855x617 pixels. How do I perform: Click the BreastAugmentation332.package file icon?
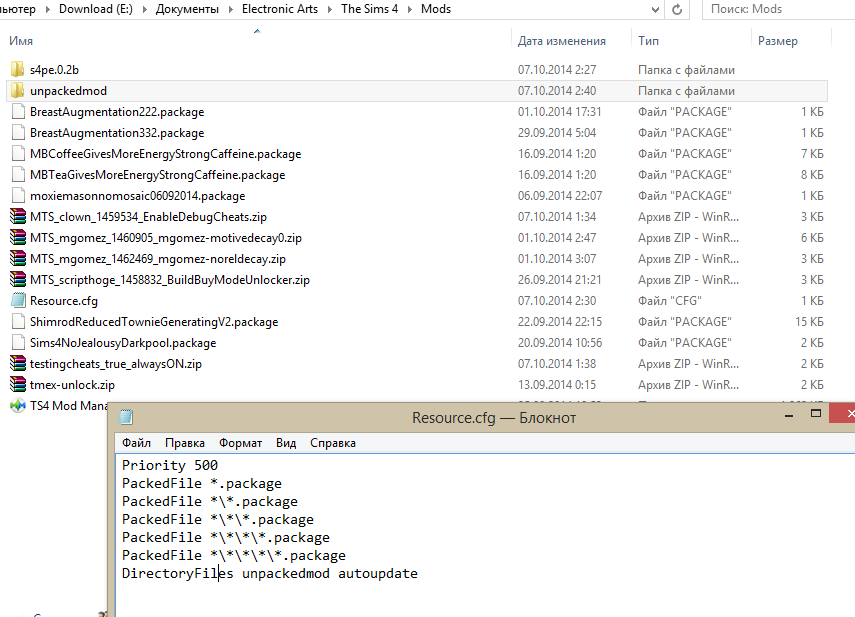pyautogui.click(x=18, y=132)
